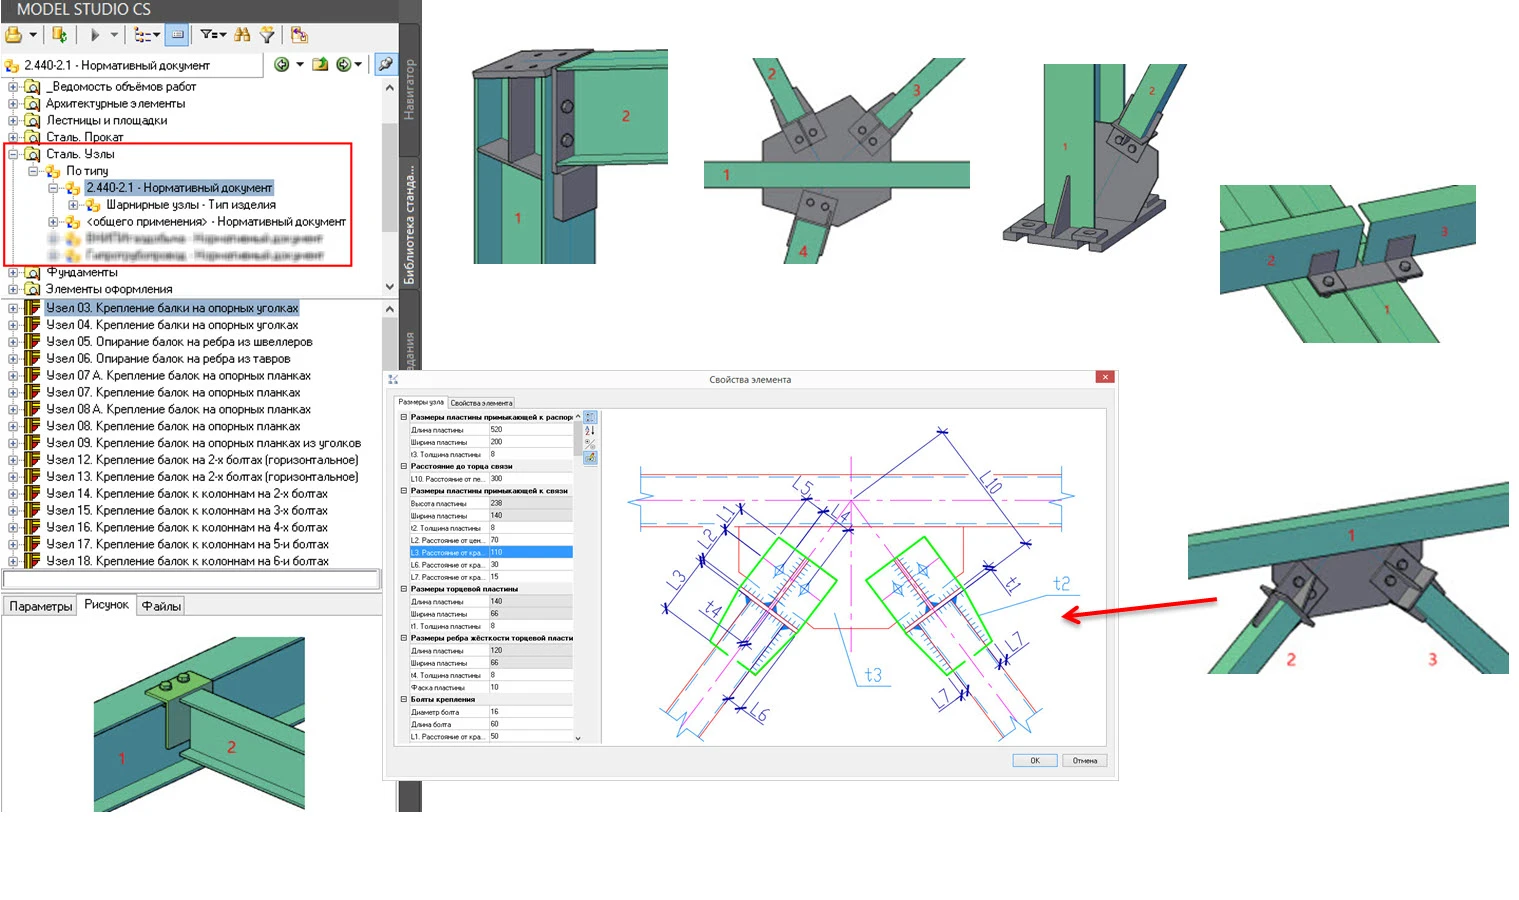Switch to the 'Параметры' tab

(x=40, y=606)
